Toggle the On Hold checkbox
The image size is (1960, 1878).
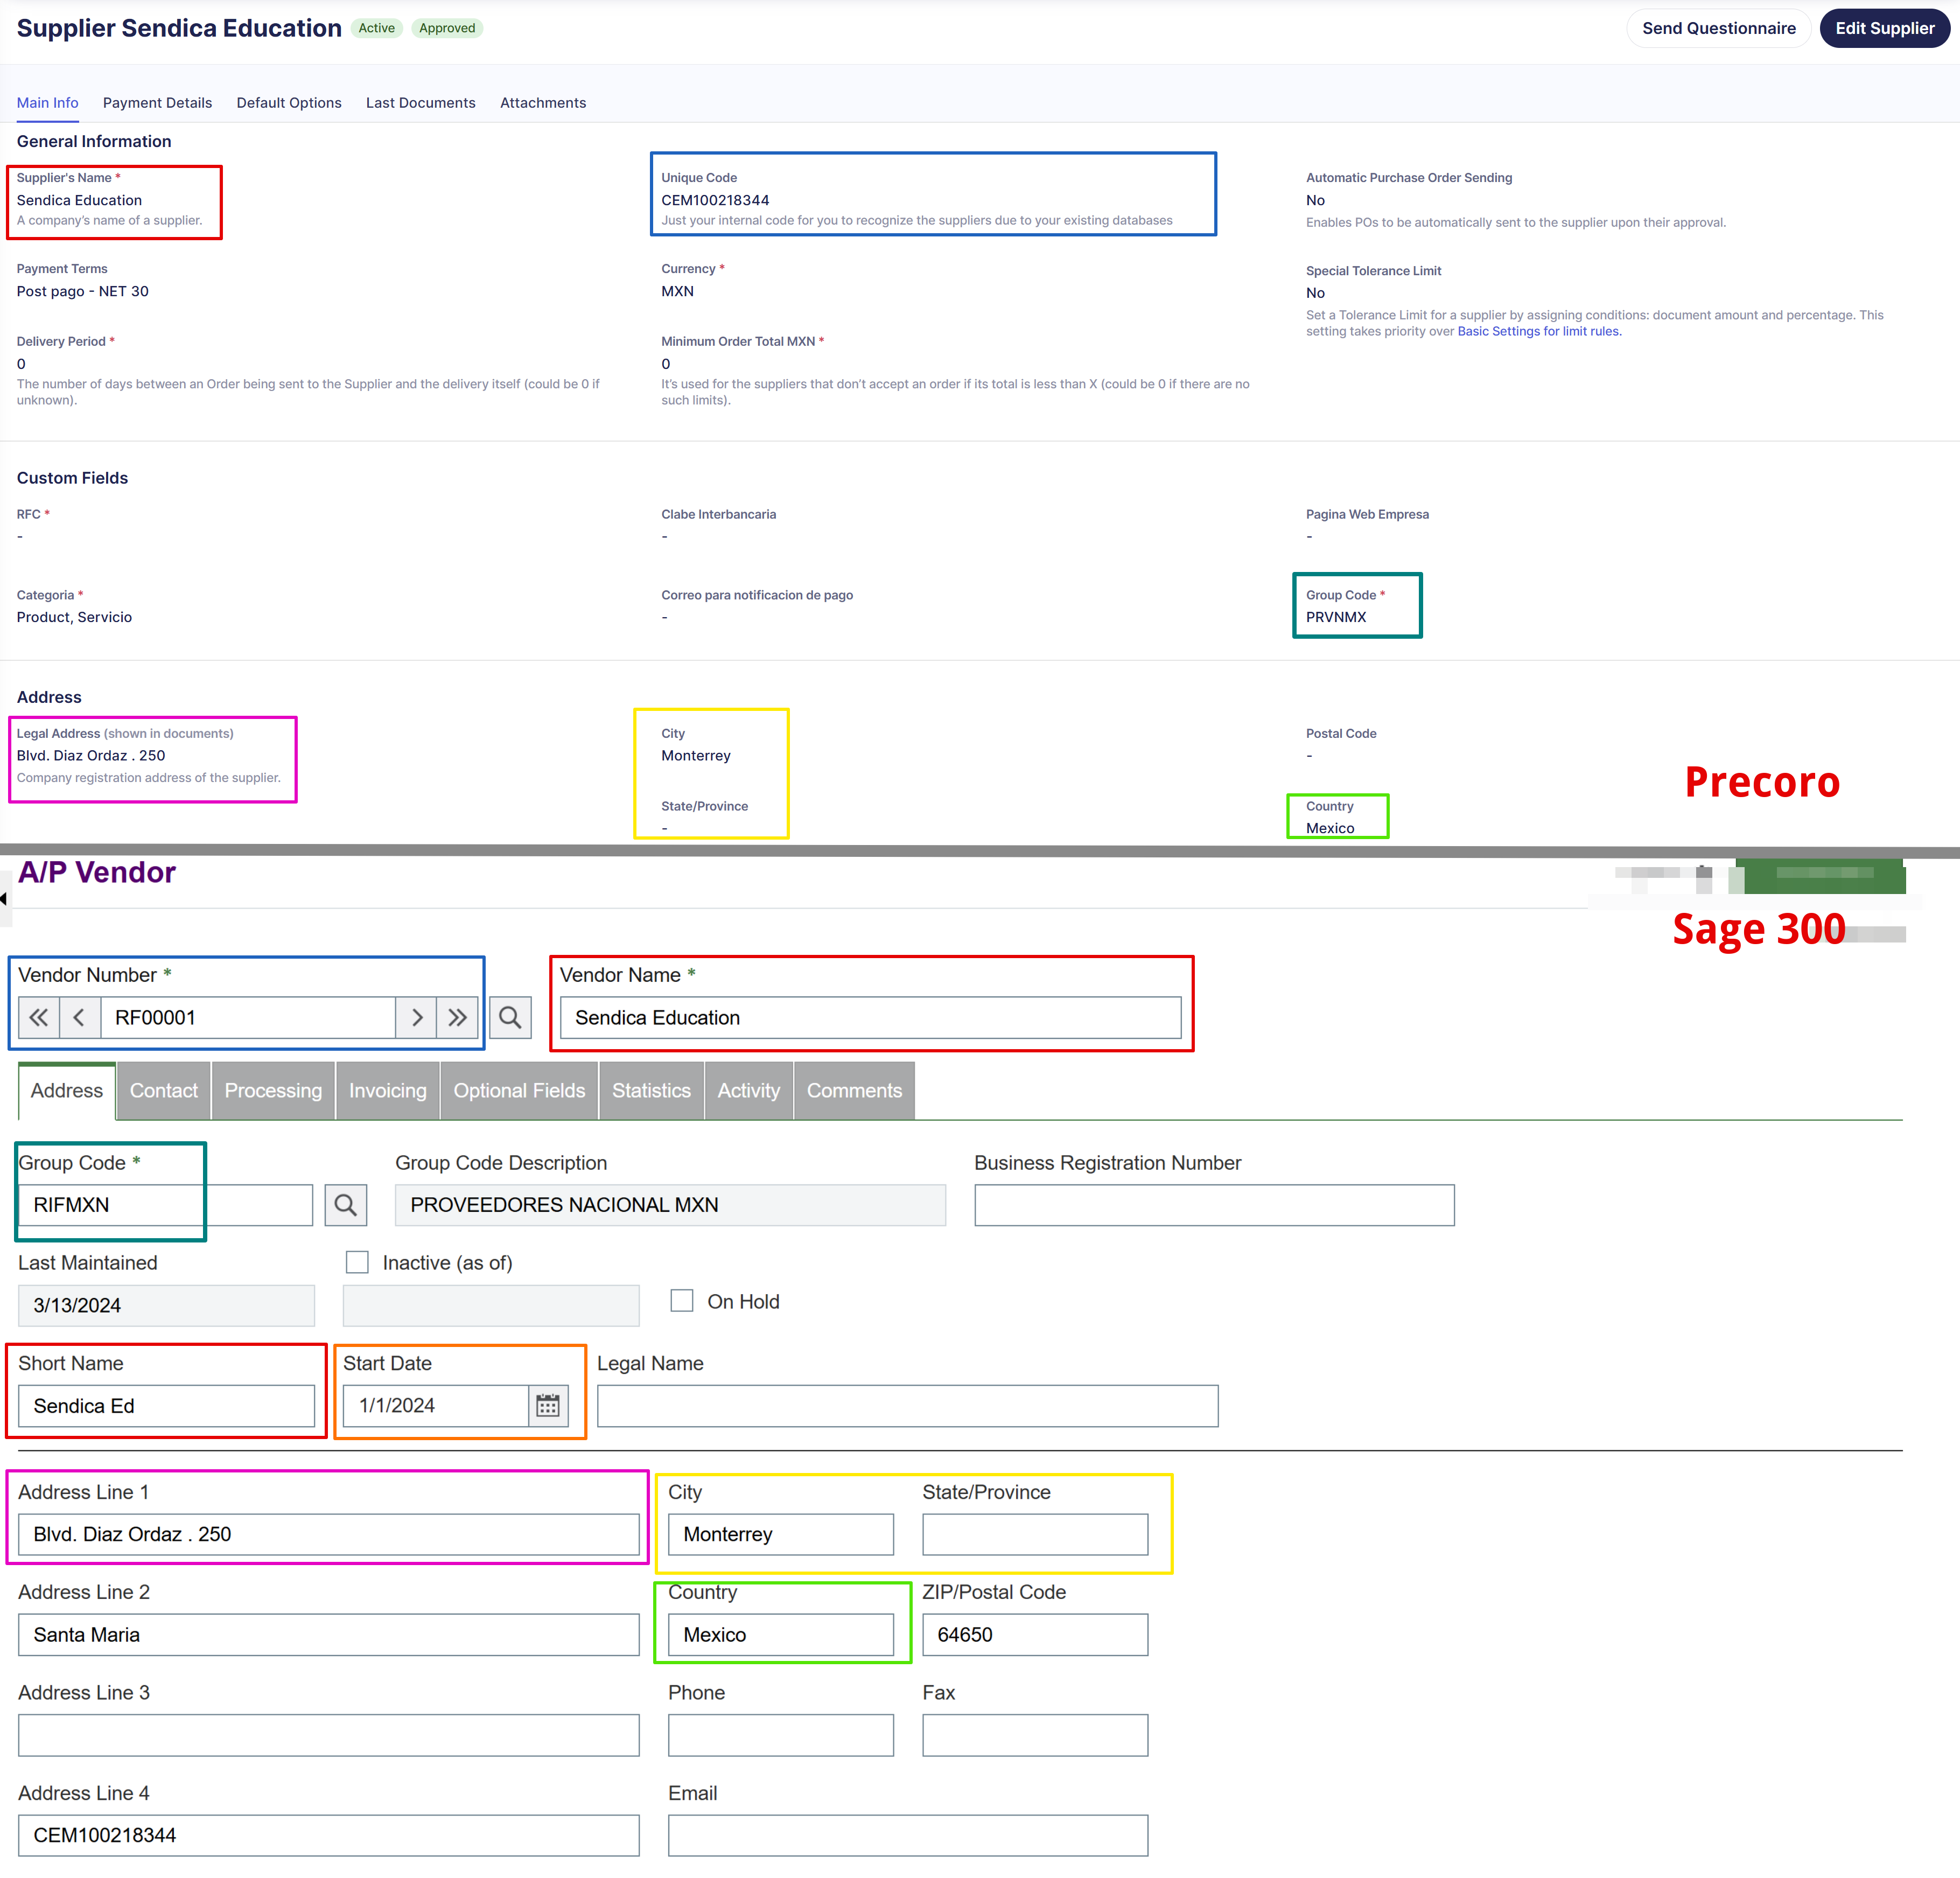(682, 1301)
